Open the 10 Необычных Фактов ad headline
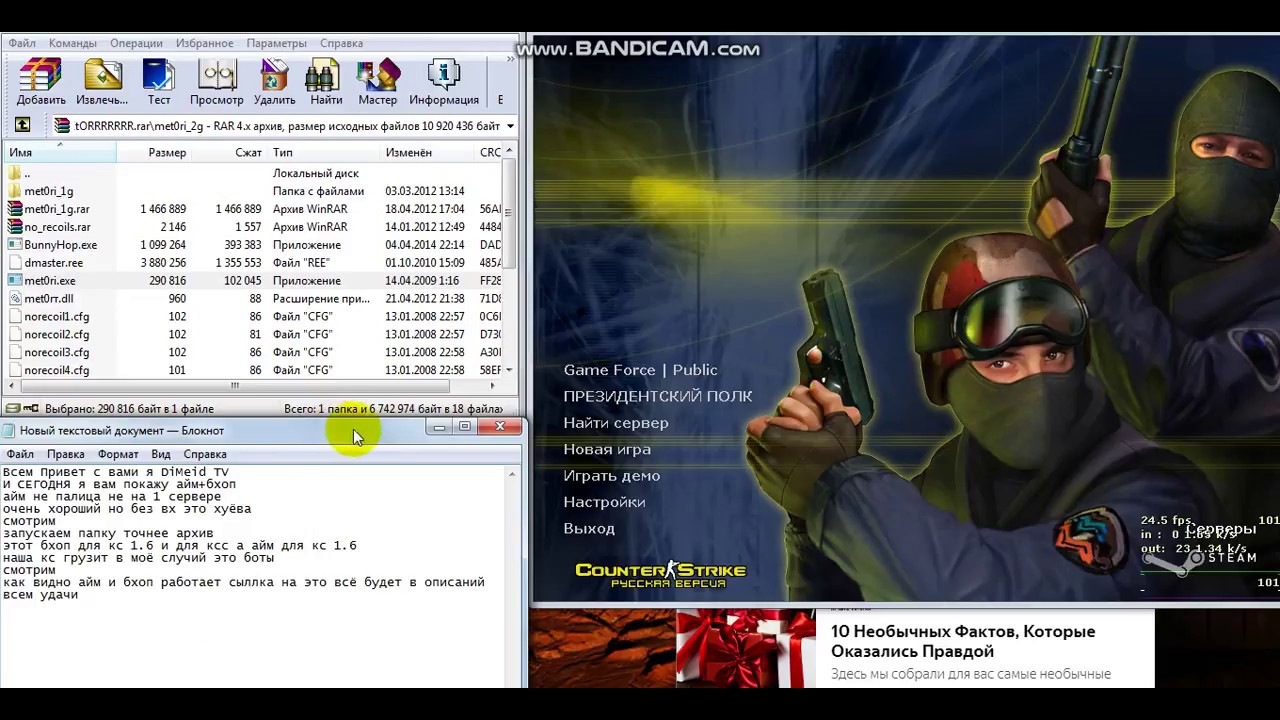 coord(963,641)
